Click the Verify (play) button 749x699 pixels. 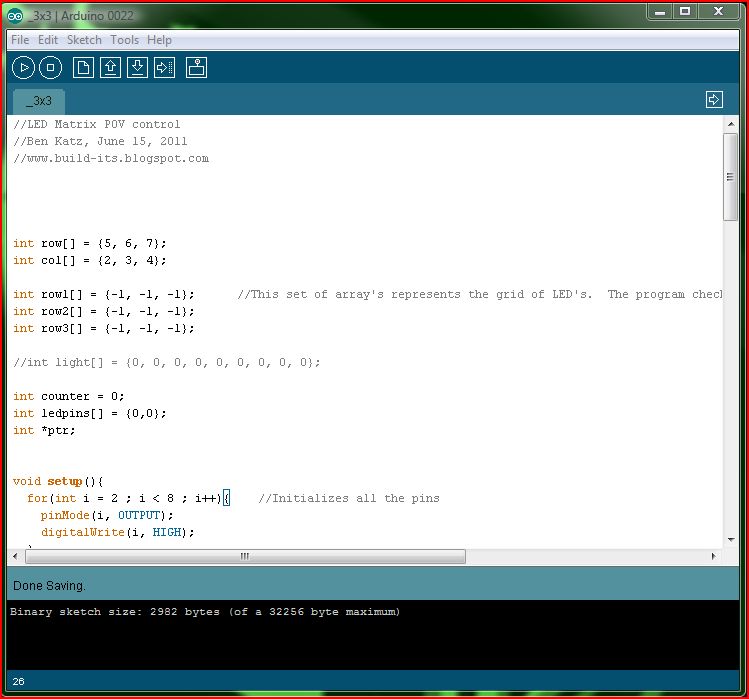pyautogui.click(x=23, y=67)
